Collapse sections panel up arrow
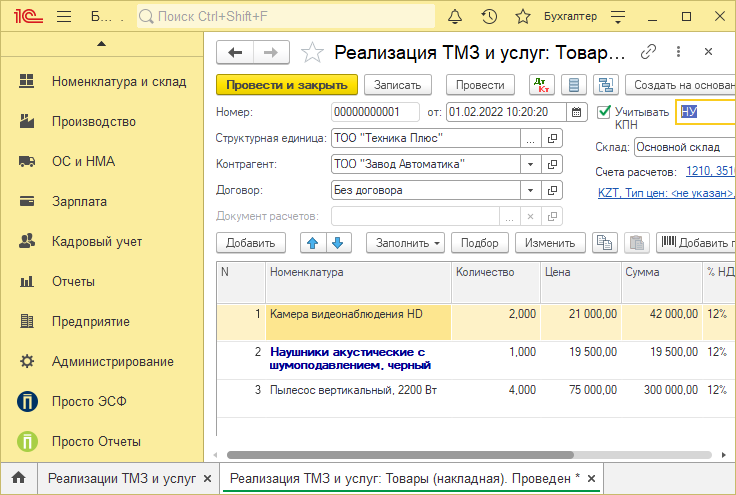736x495 pixels. tap(101, 44)
